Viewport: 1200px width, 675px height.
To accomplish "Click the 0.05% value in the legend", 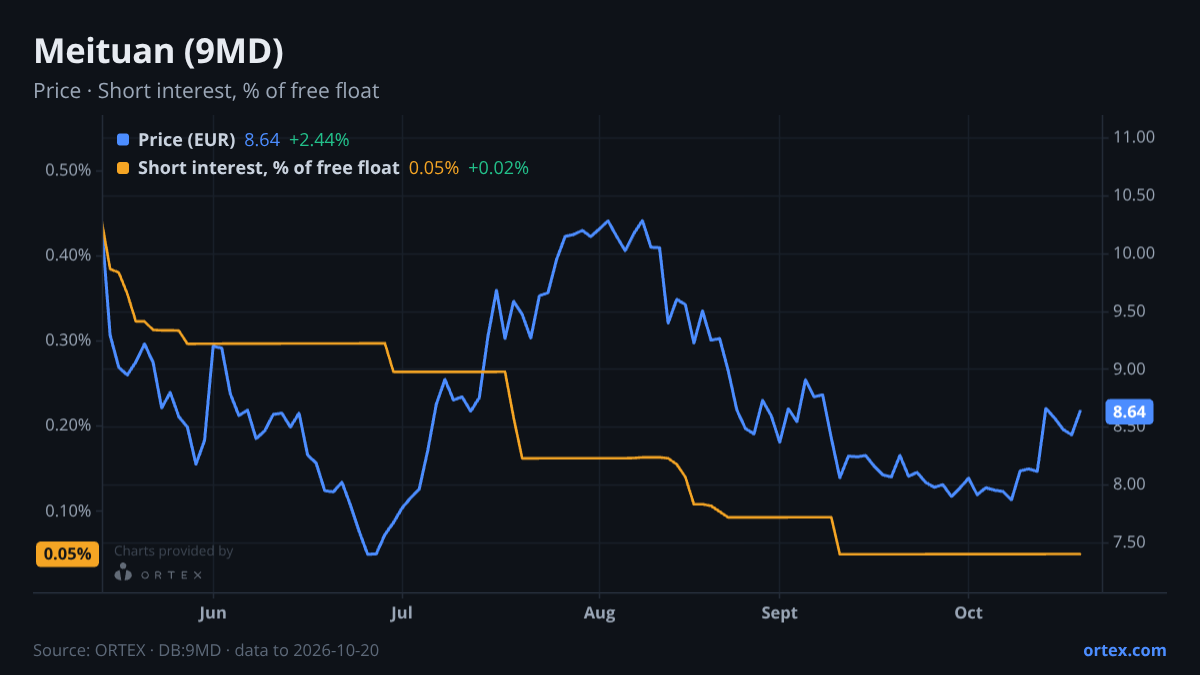I will [434, 168].
